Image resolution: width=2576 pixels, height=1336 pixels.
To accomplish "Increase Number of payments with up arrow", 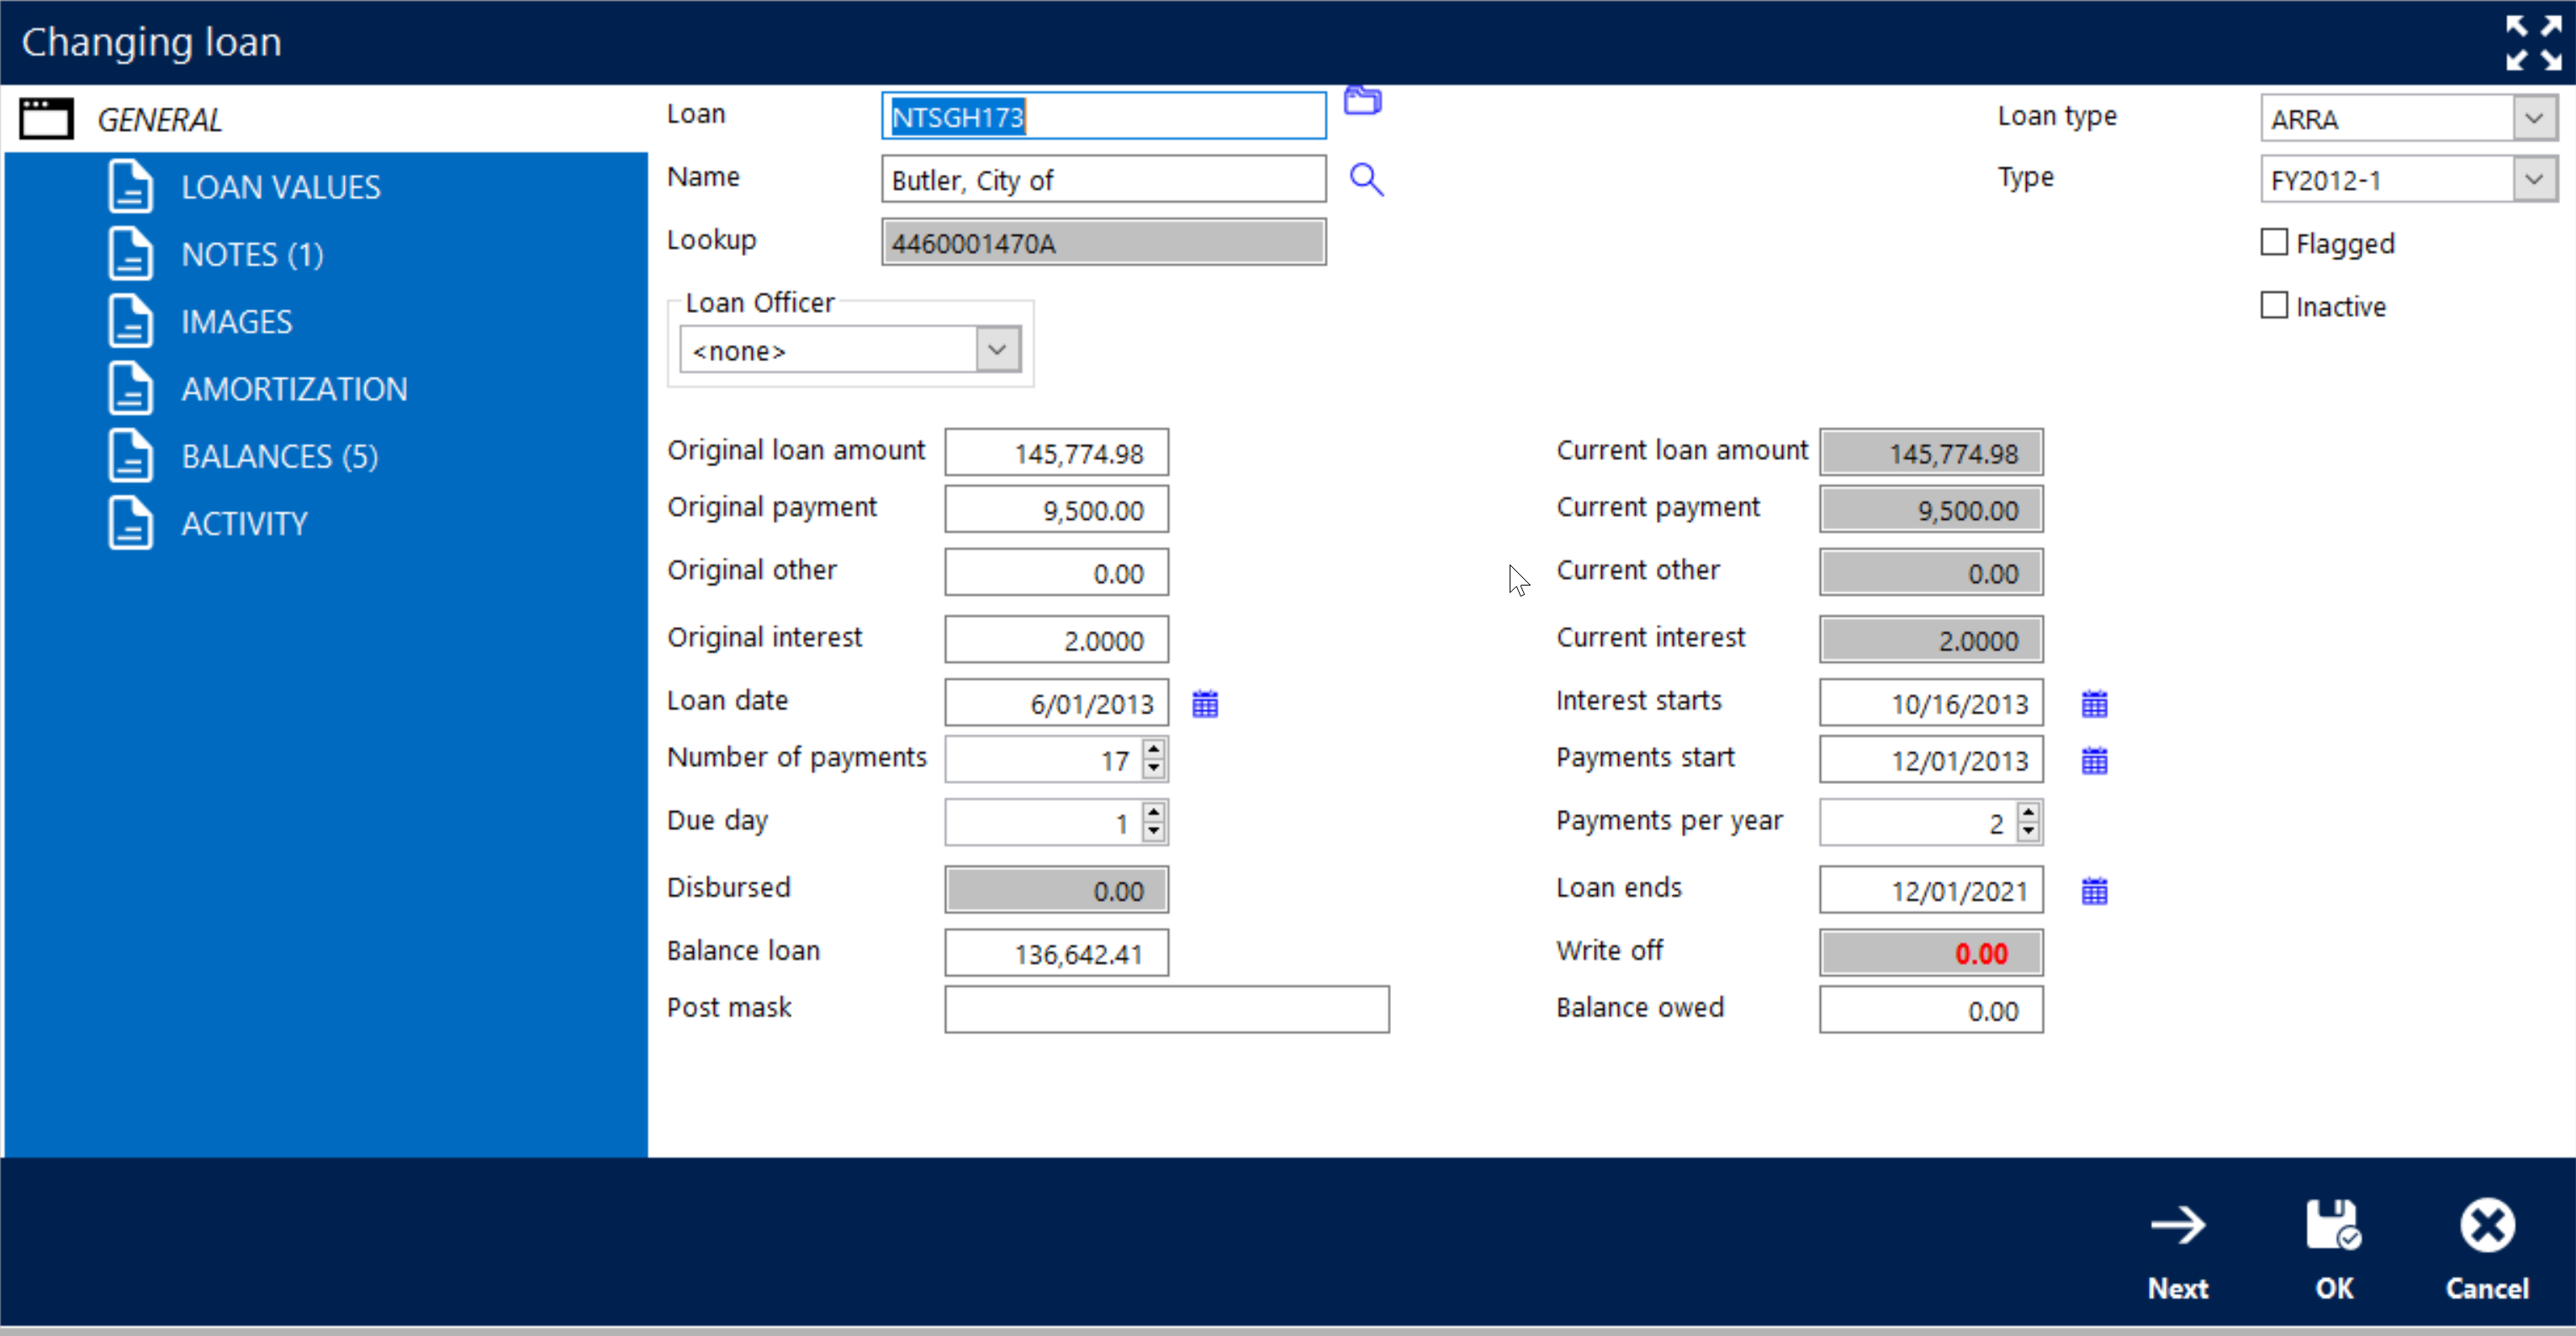I will coord(1154,749).
